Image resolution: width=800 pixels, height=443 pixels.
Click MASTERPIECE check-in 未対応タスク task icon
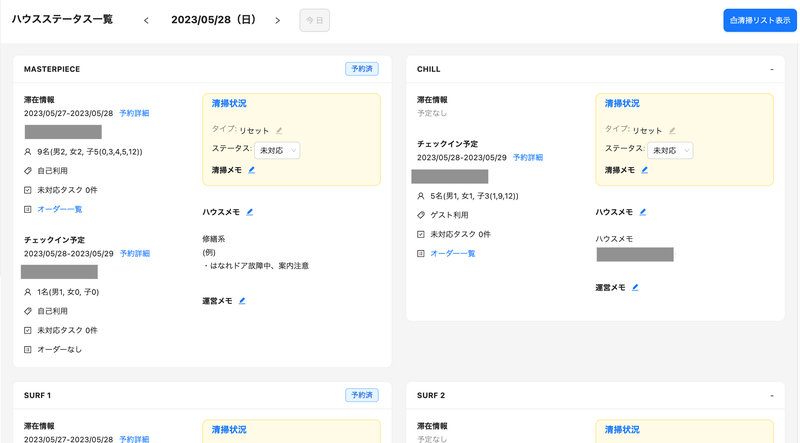[28, 331]
